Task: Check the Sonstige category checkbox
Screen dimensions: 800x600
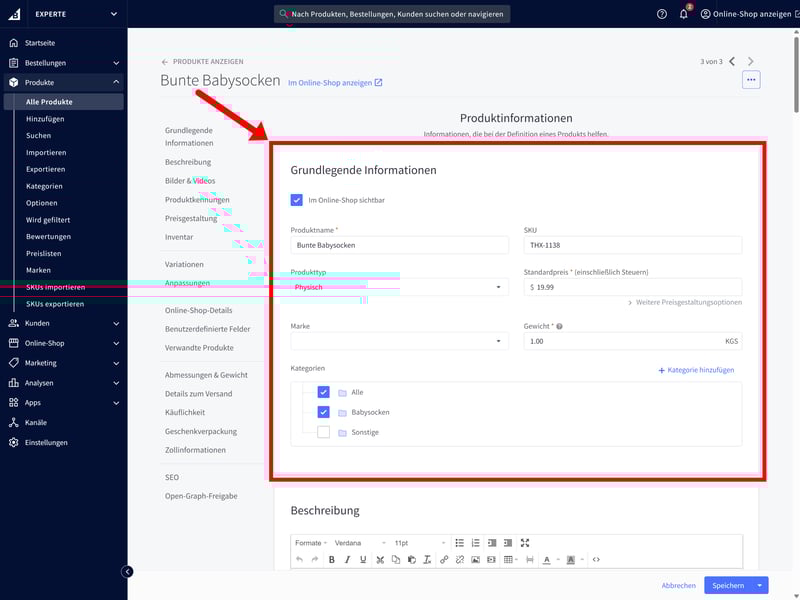Action: click(323, 432)
